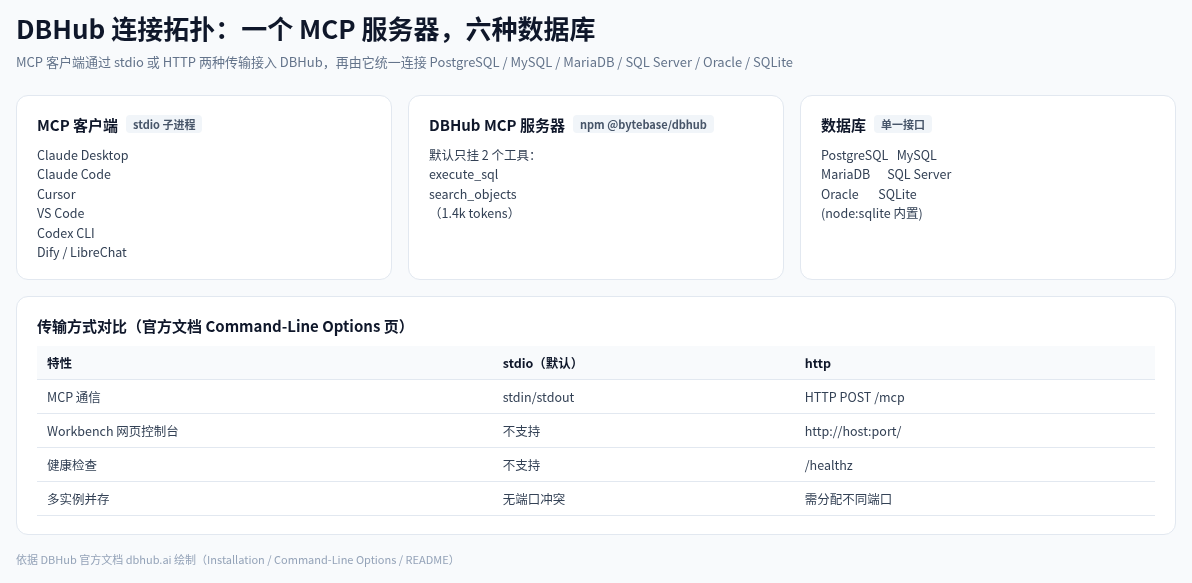Image resolution: width=1192 pixels, height=583 pixels.
Task: Click the execute_sql tool name
Action: [464, 174]
